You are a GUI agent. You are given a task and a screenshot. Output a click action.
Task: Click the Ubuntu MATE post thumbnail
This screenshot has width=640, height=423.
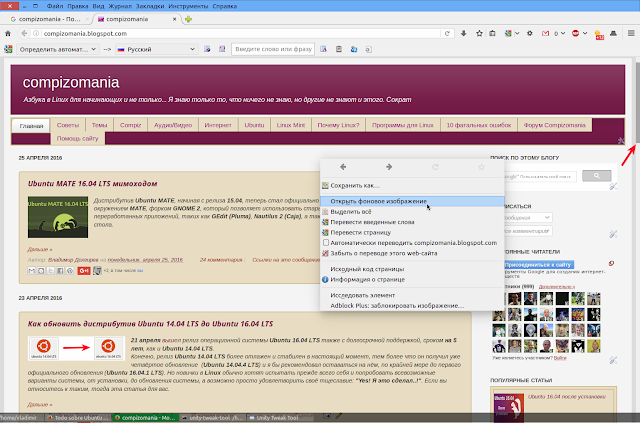58,217
